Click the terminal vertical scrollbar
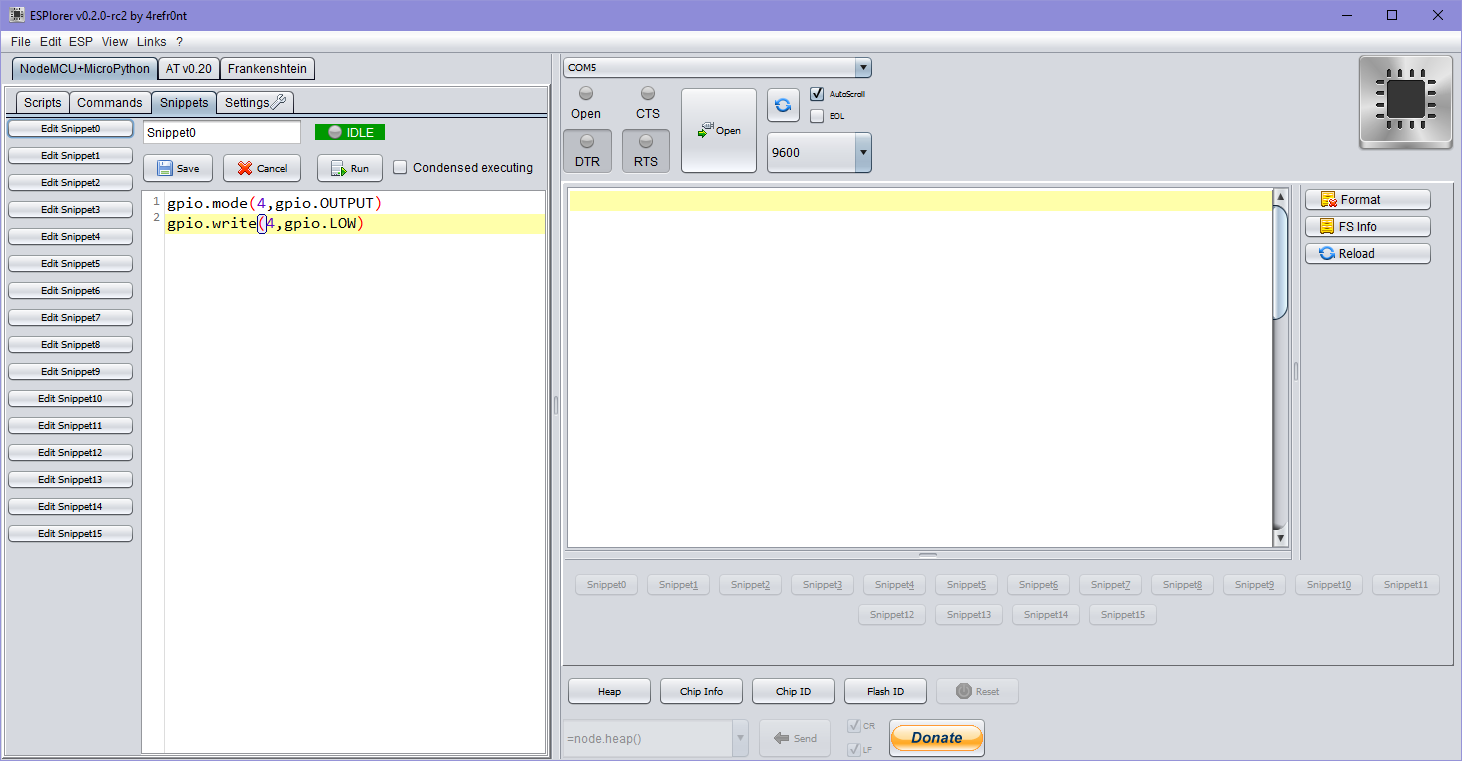Screen dimensions: 1462x761 pyautogui.click(x=1280, y=368)
